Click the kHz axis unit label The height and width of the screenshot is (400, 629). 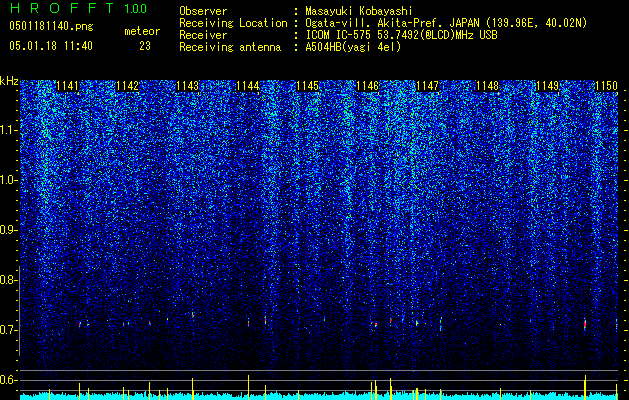pos(9,81)
